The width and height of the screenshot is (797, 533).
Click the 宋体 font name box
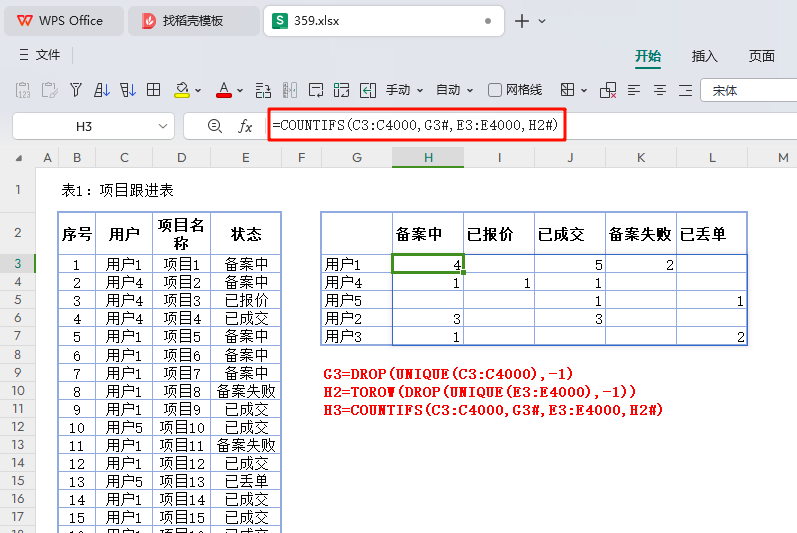coord(748,90)
